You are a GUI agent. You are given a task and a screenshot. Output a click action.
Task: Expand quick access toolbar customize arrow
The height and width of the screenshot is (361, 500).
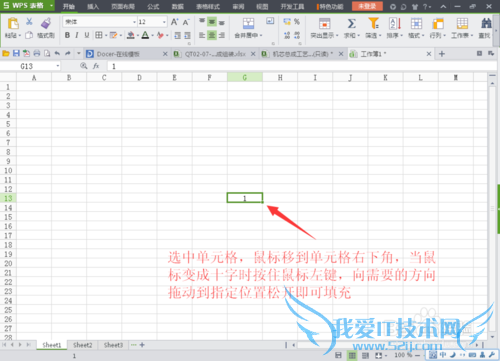[79, 53]
